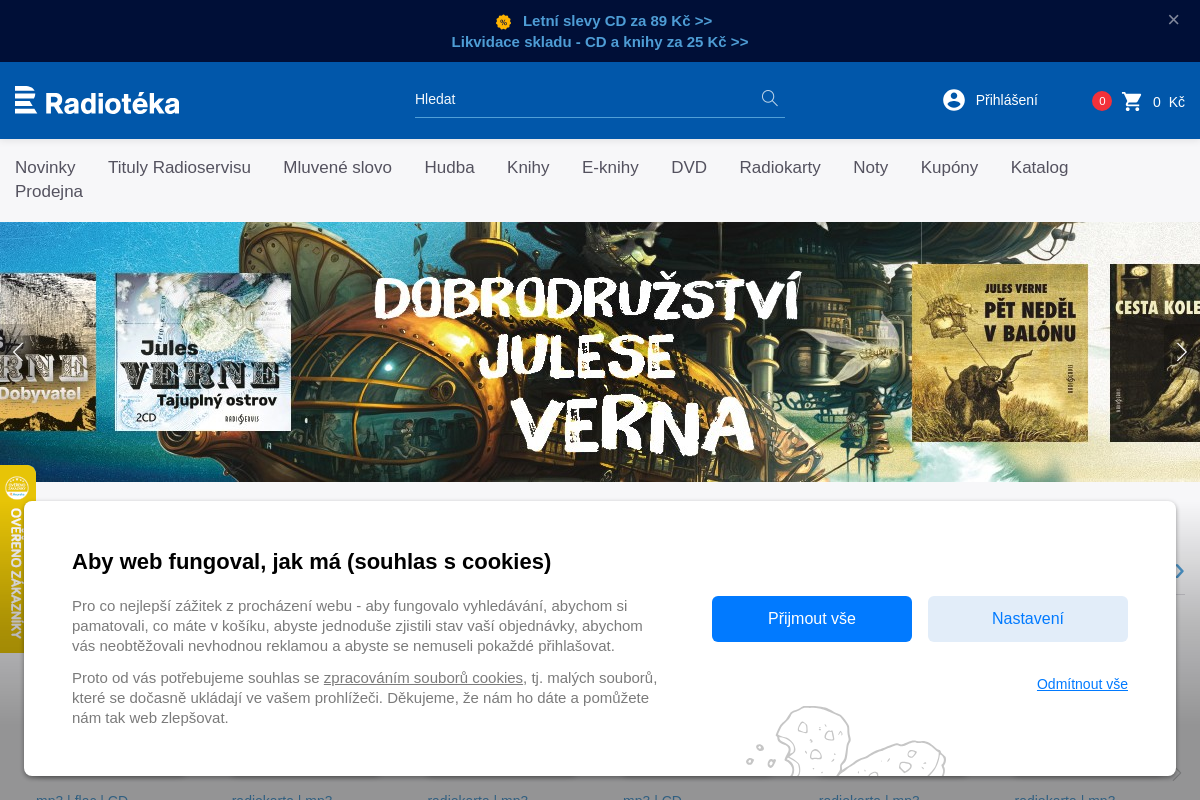
Task: Click the Dobyvatel cover thumbnail
Action: 48,352
